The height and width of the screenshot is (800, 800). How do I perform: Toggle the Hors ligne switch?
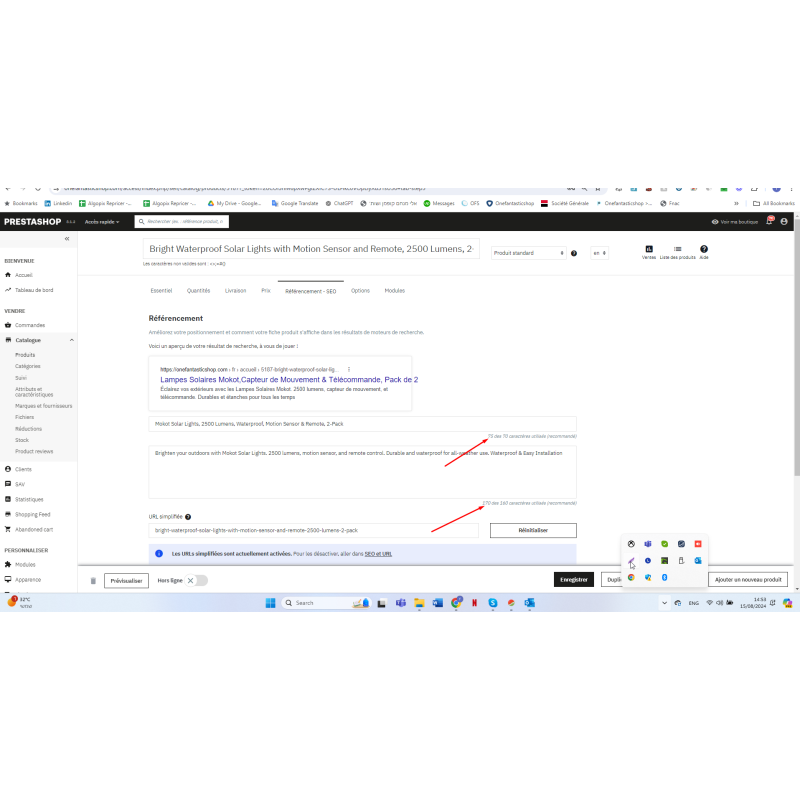click(x=198, y=580)
